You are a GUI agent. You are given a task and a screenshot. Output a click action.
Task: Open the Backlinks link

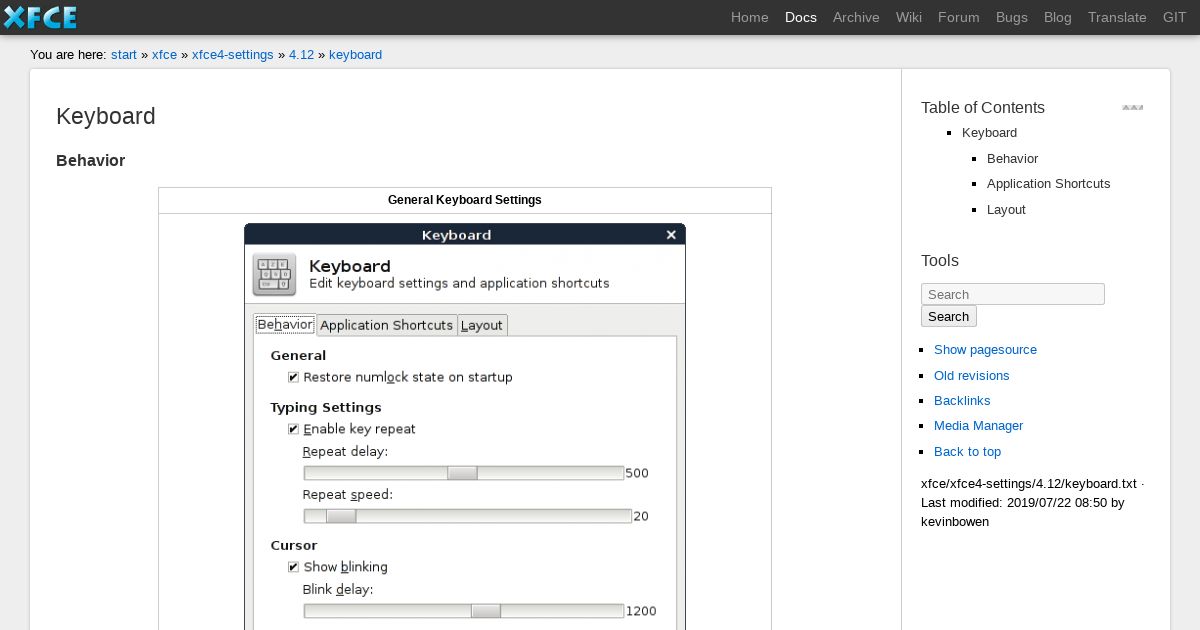[962, 401]
